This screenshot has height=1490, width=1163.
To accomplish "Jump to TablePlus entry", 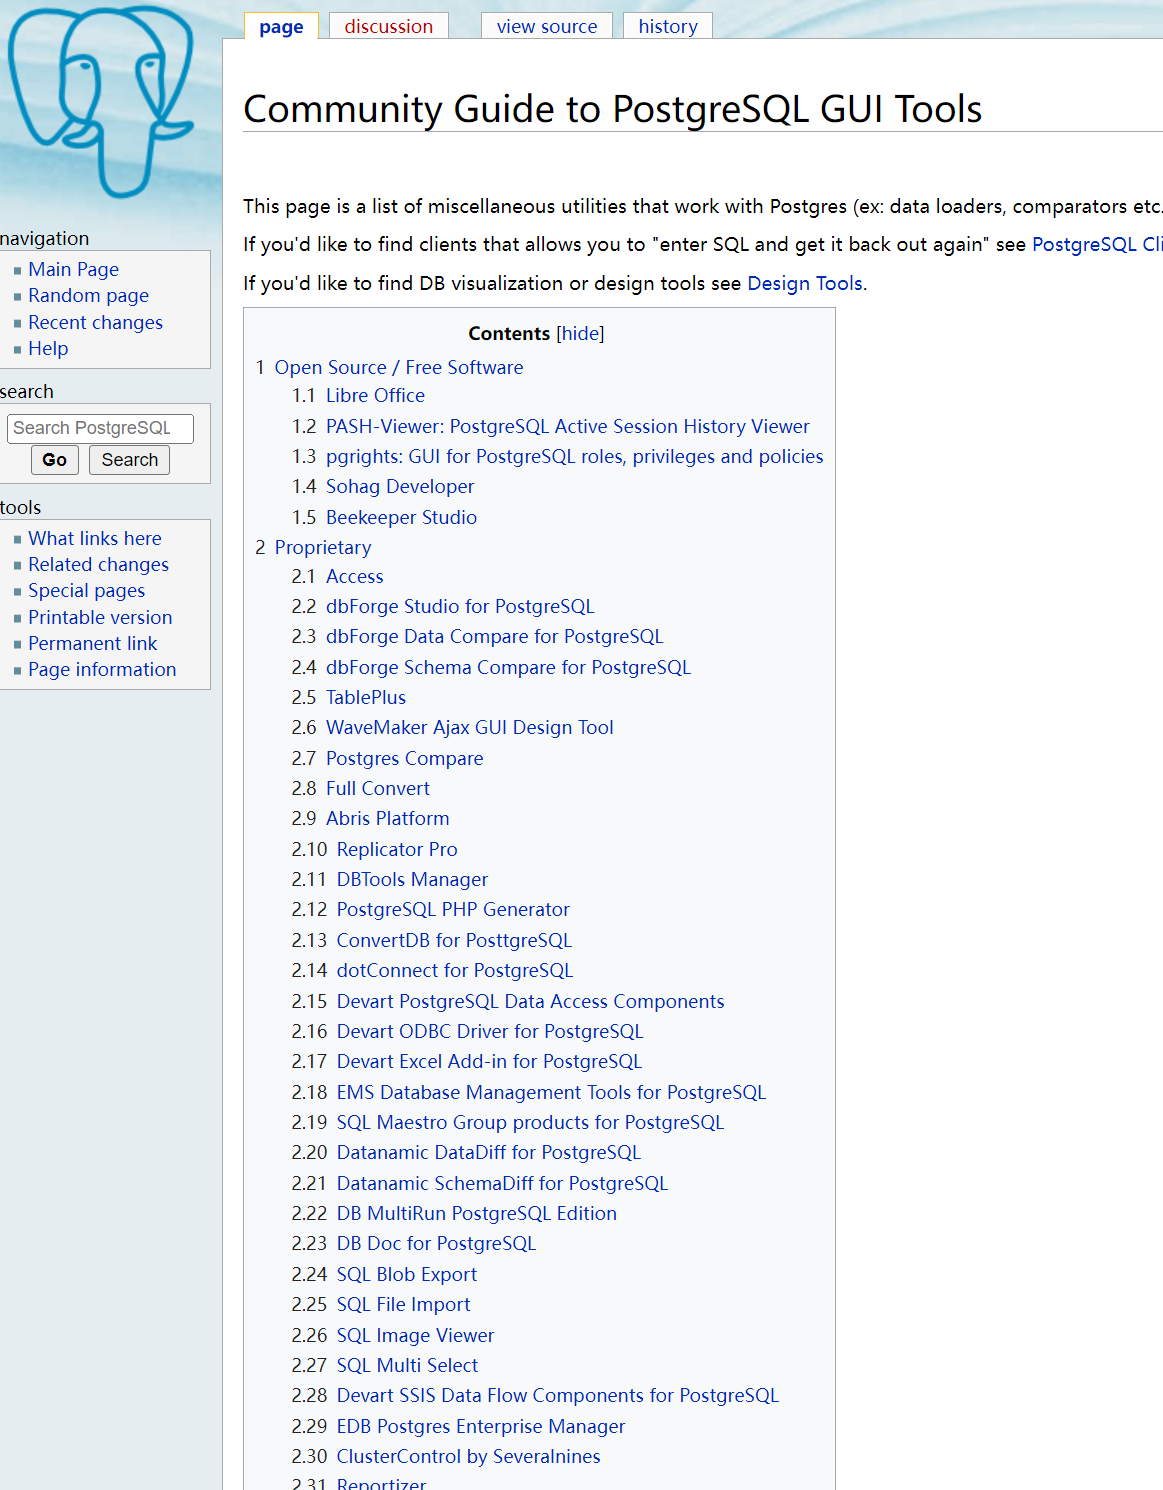I will click(366, 697).
